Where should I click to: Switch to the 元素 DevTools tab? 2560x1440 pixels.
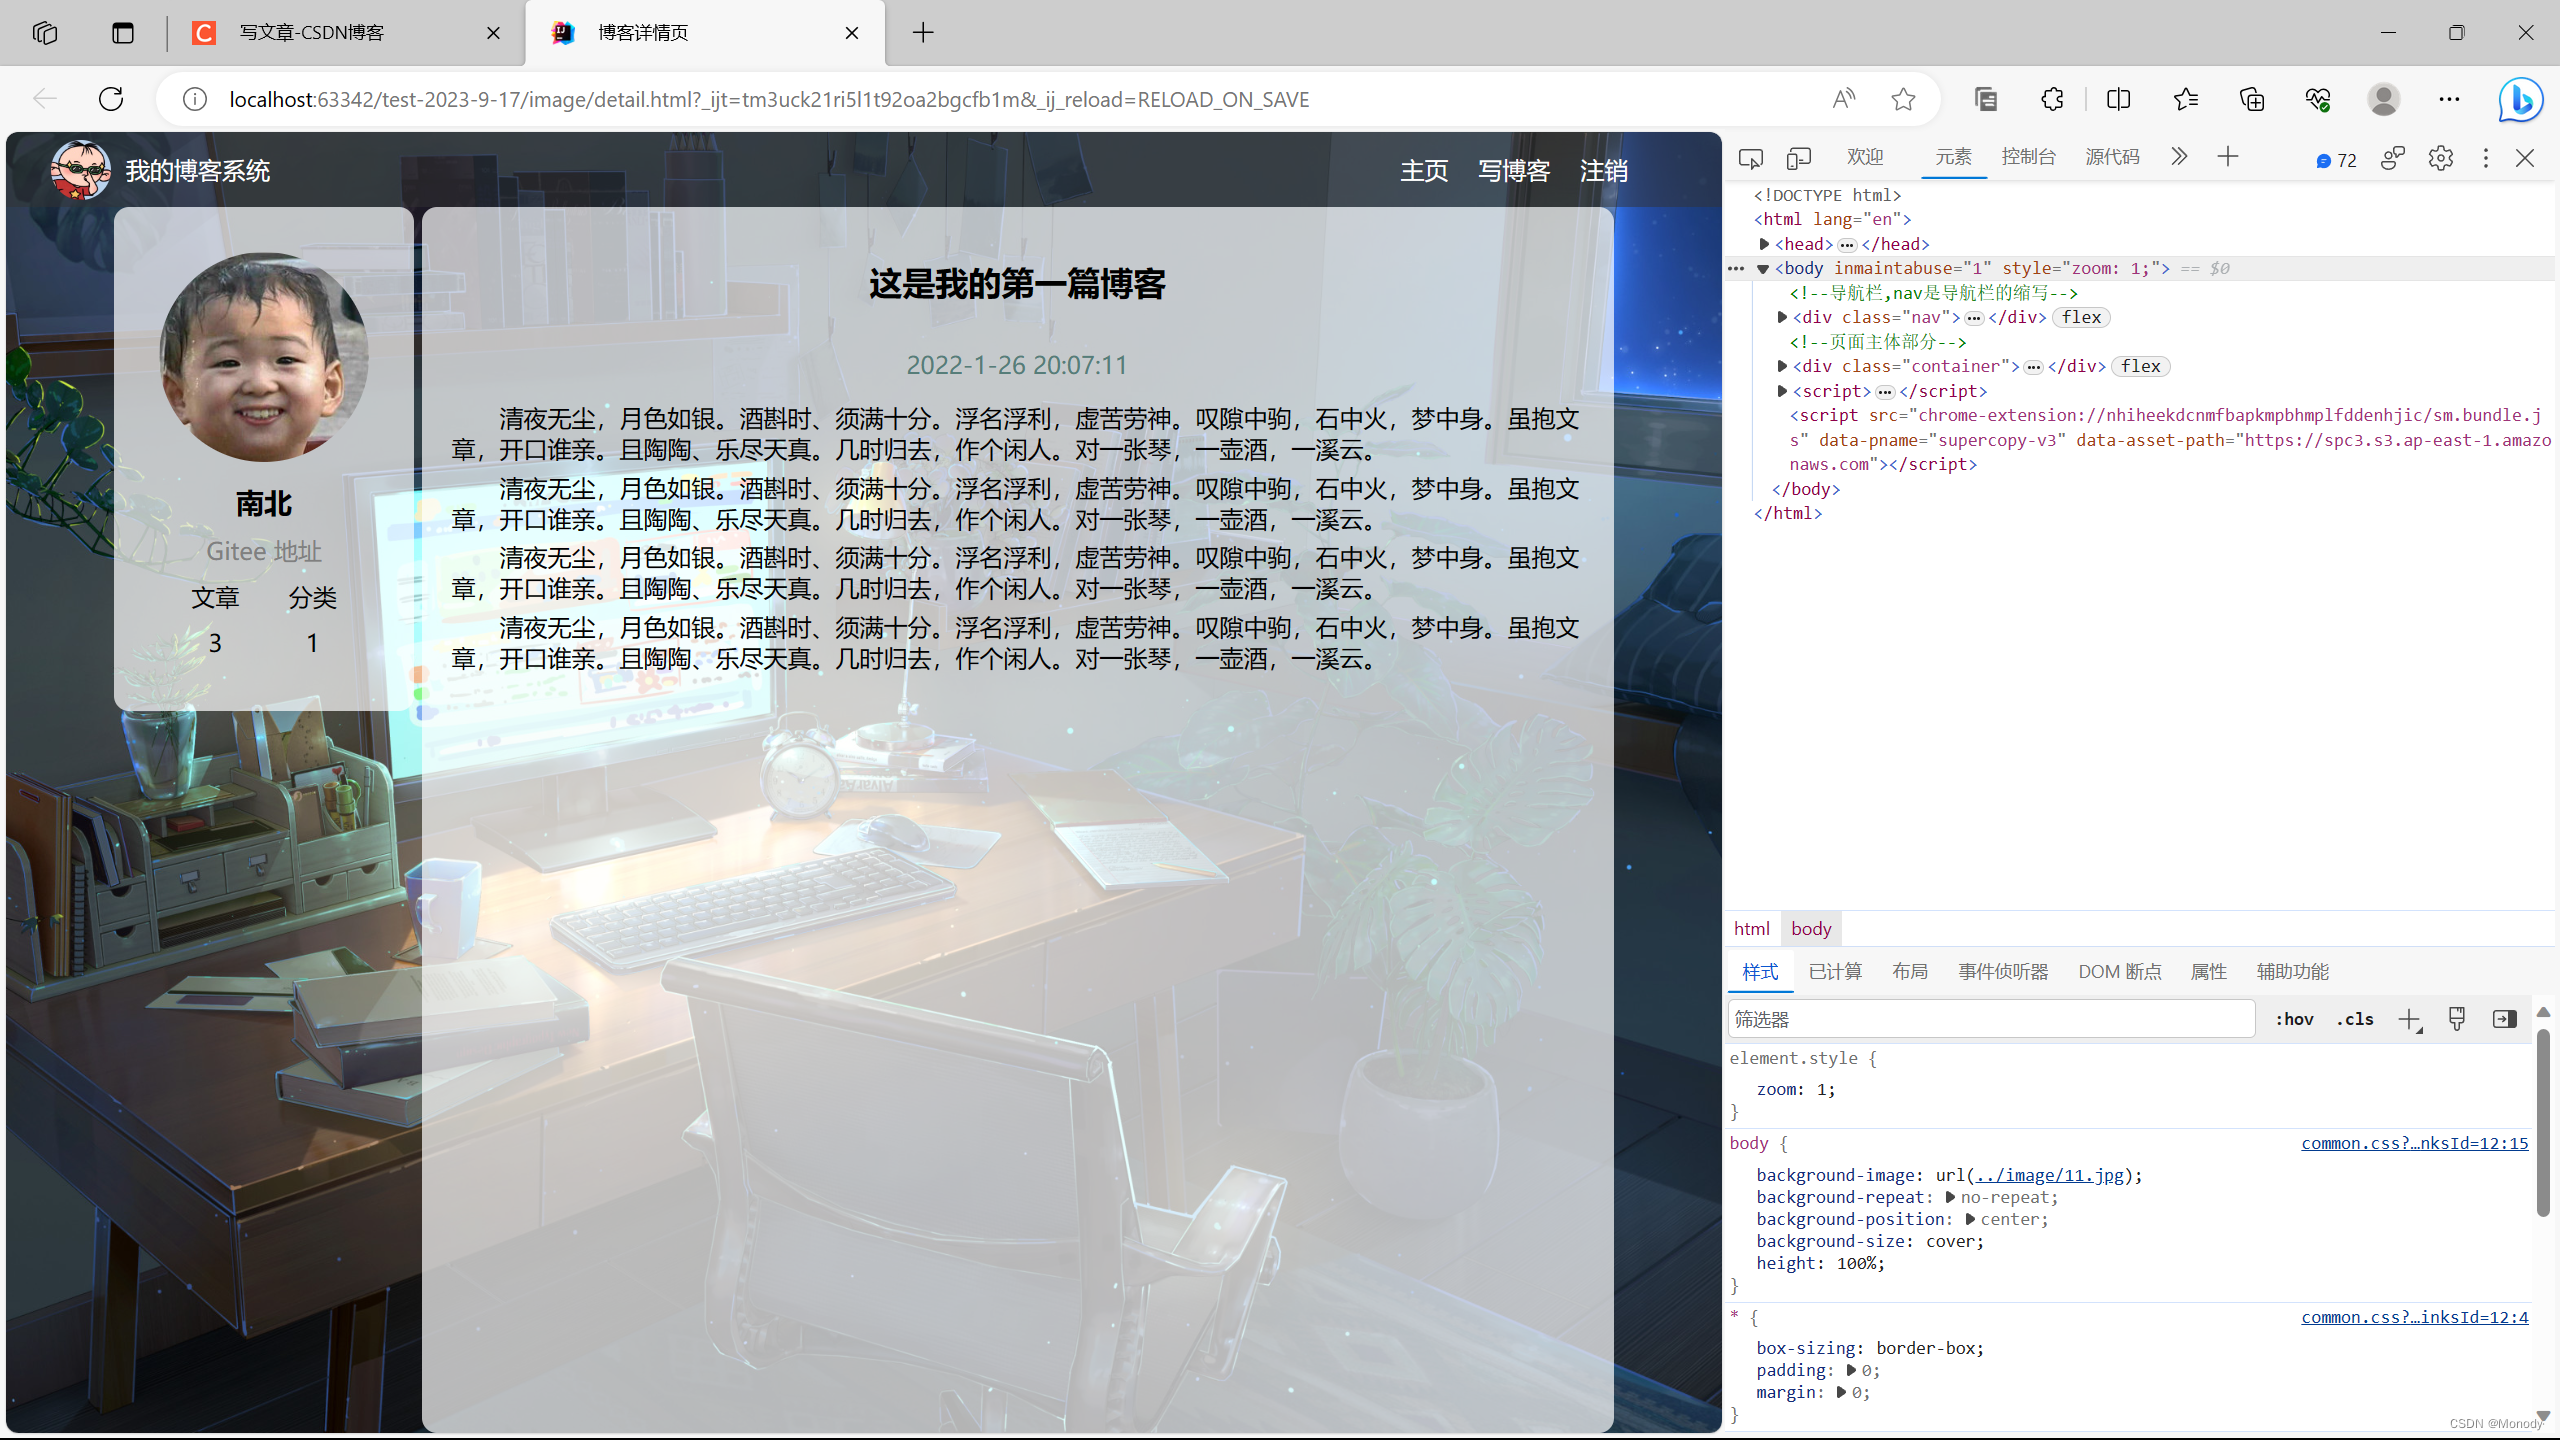1953,157
